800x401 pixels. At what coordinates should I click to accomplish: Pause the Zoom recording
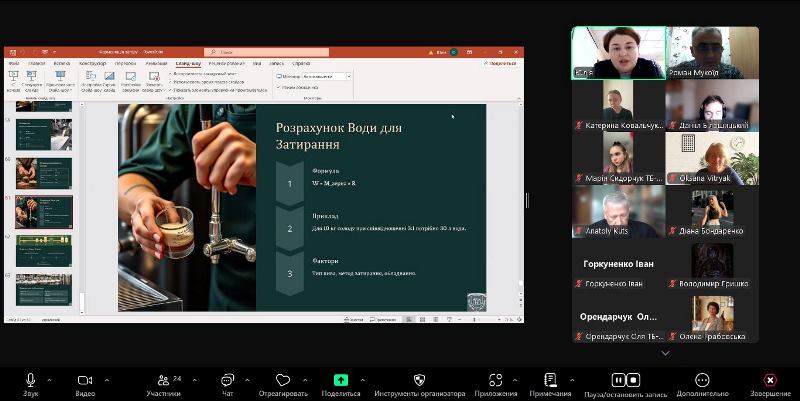[618, 380]
